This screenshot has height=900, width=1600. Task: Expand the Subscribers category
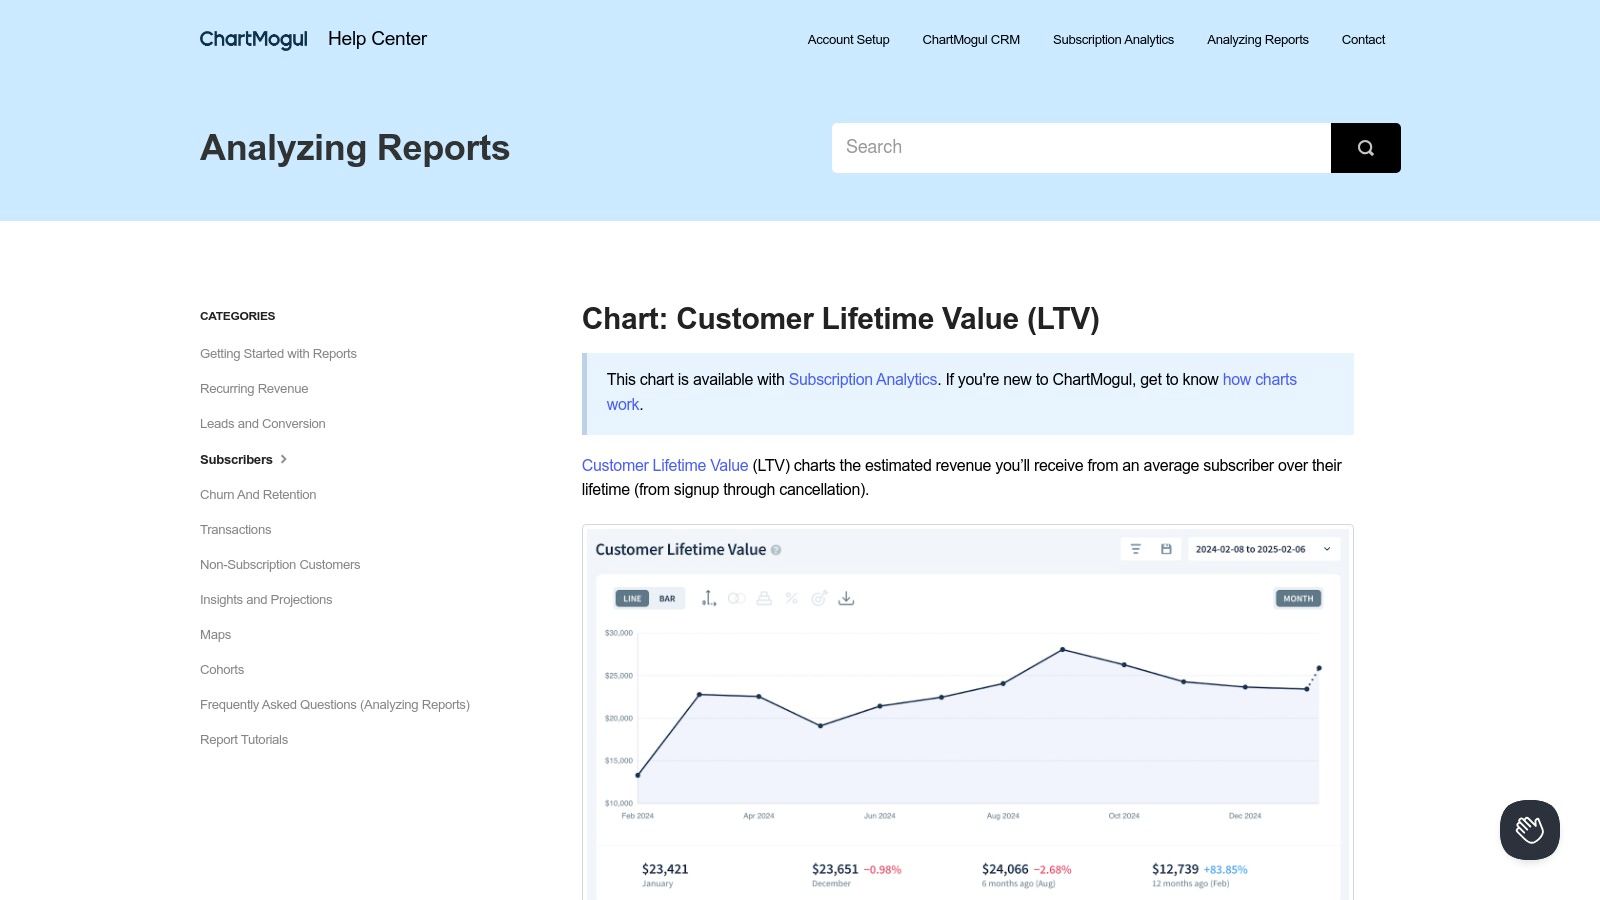236,459
